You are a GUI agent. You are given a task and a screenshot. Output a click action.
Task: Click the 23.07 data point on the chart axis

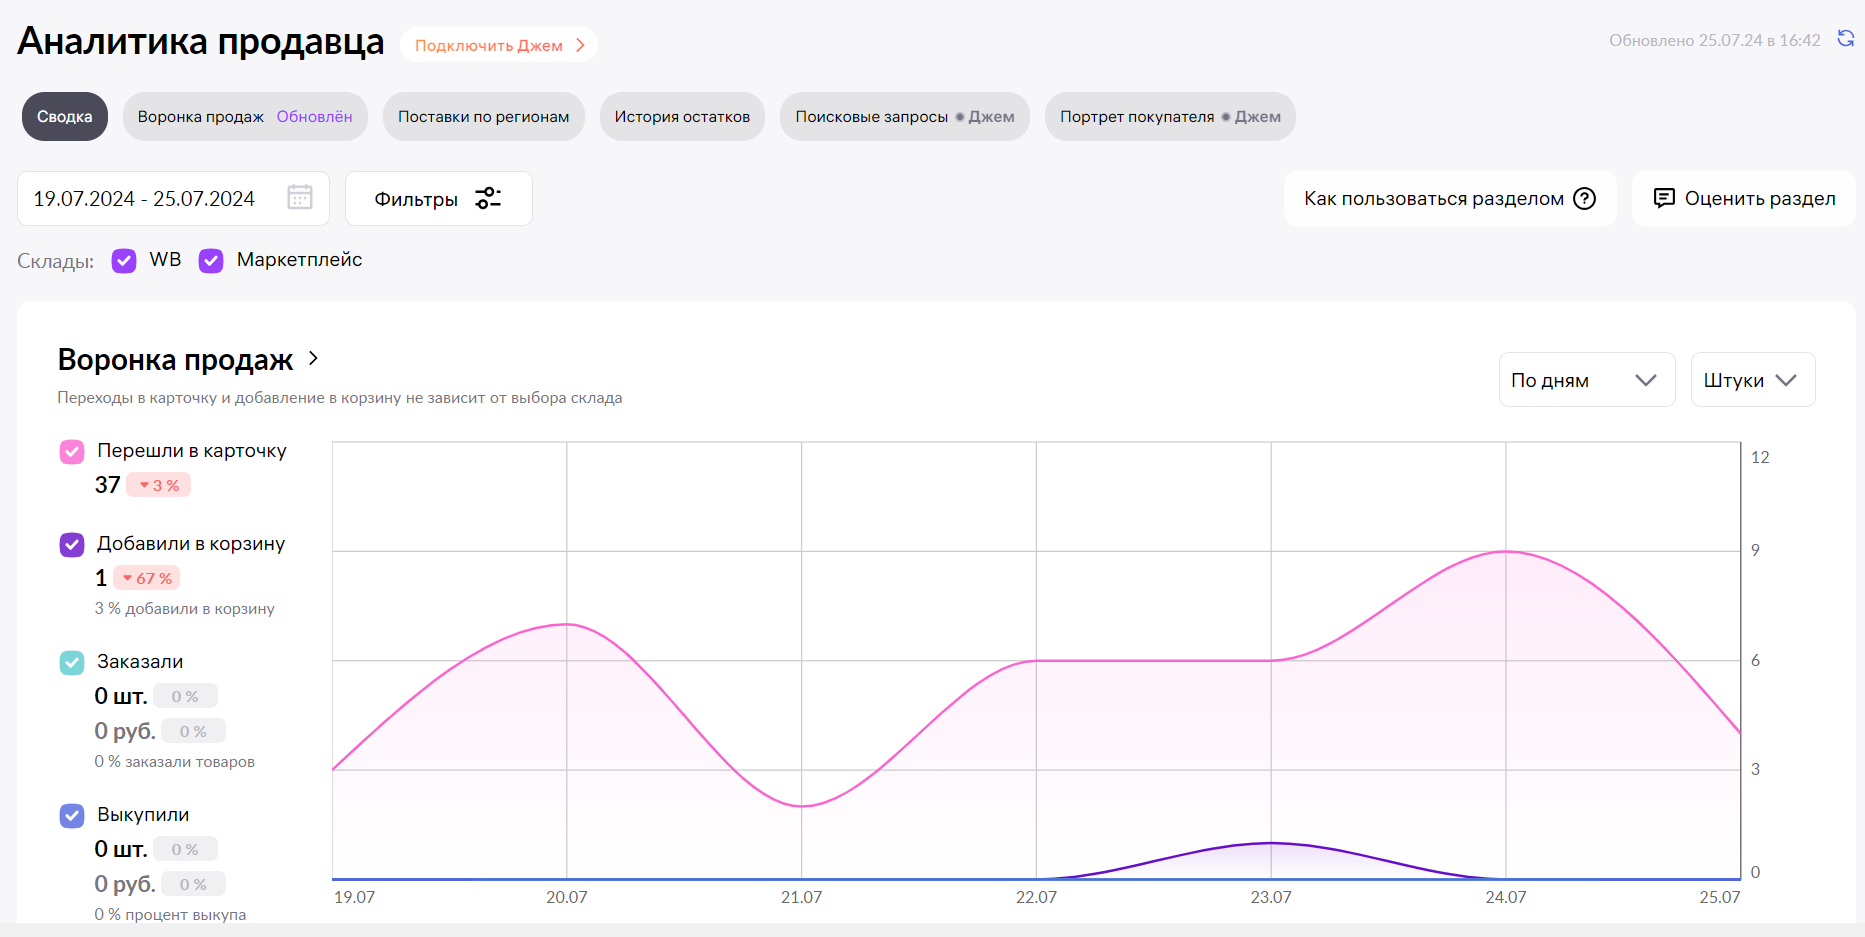pos(1271,897)
